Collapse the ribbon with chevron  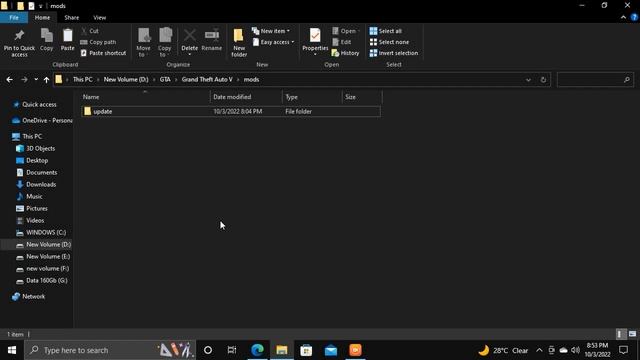tap(623, 18)
